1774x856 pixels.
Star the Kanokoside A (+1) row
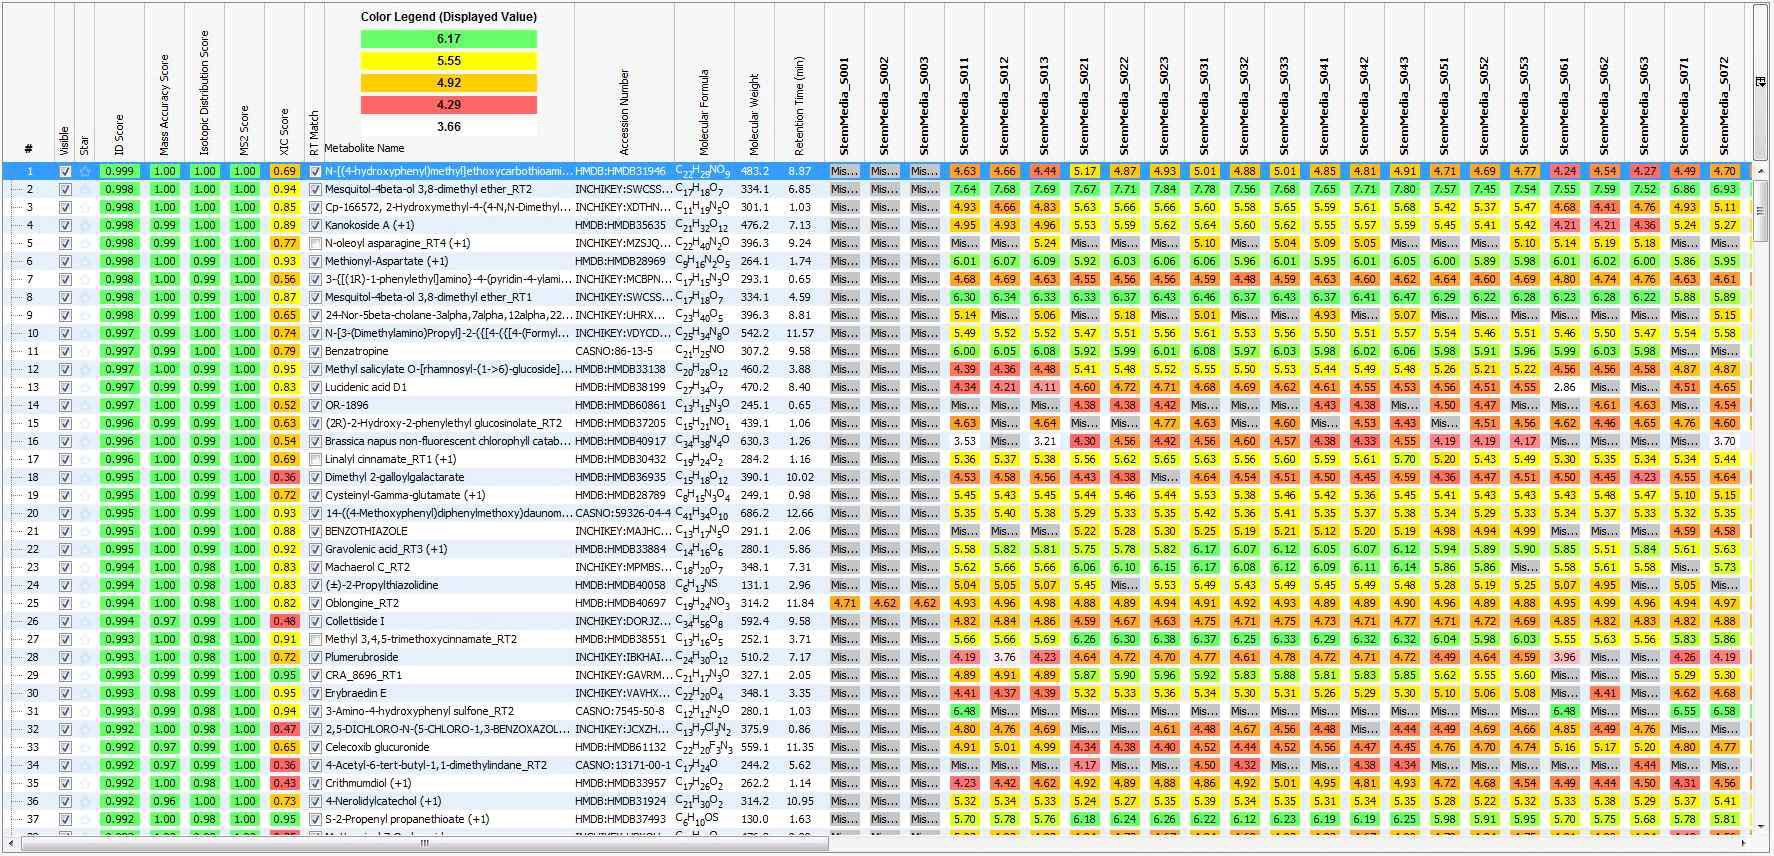click(x=85, y=225)
